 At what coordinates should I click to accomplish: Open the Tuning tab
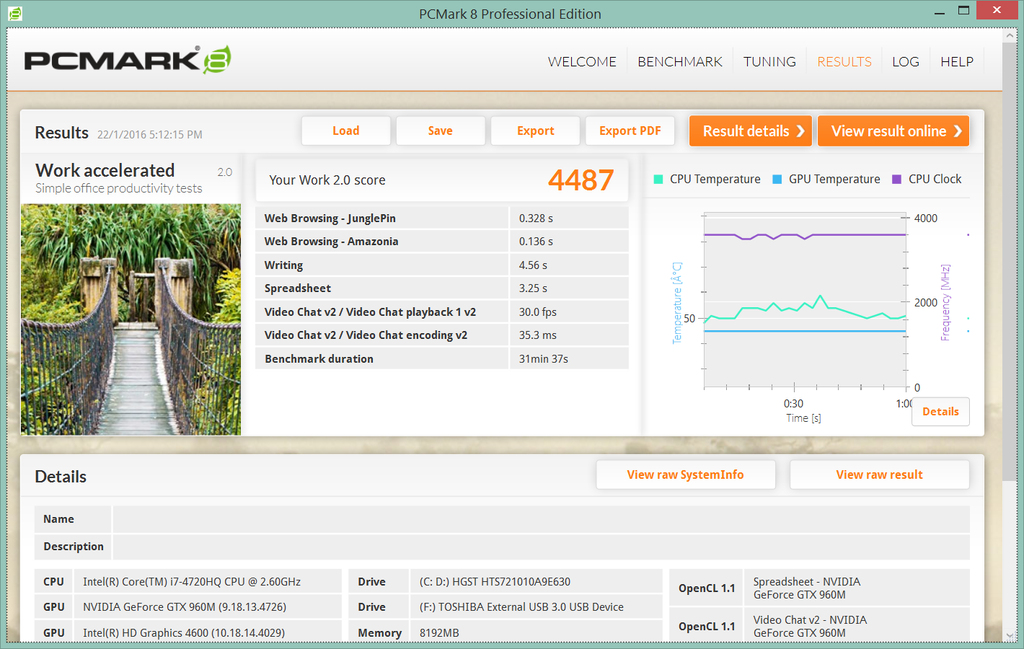(x=769, y=62)
